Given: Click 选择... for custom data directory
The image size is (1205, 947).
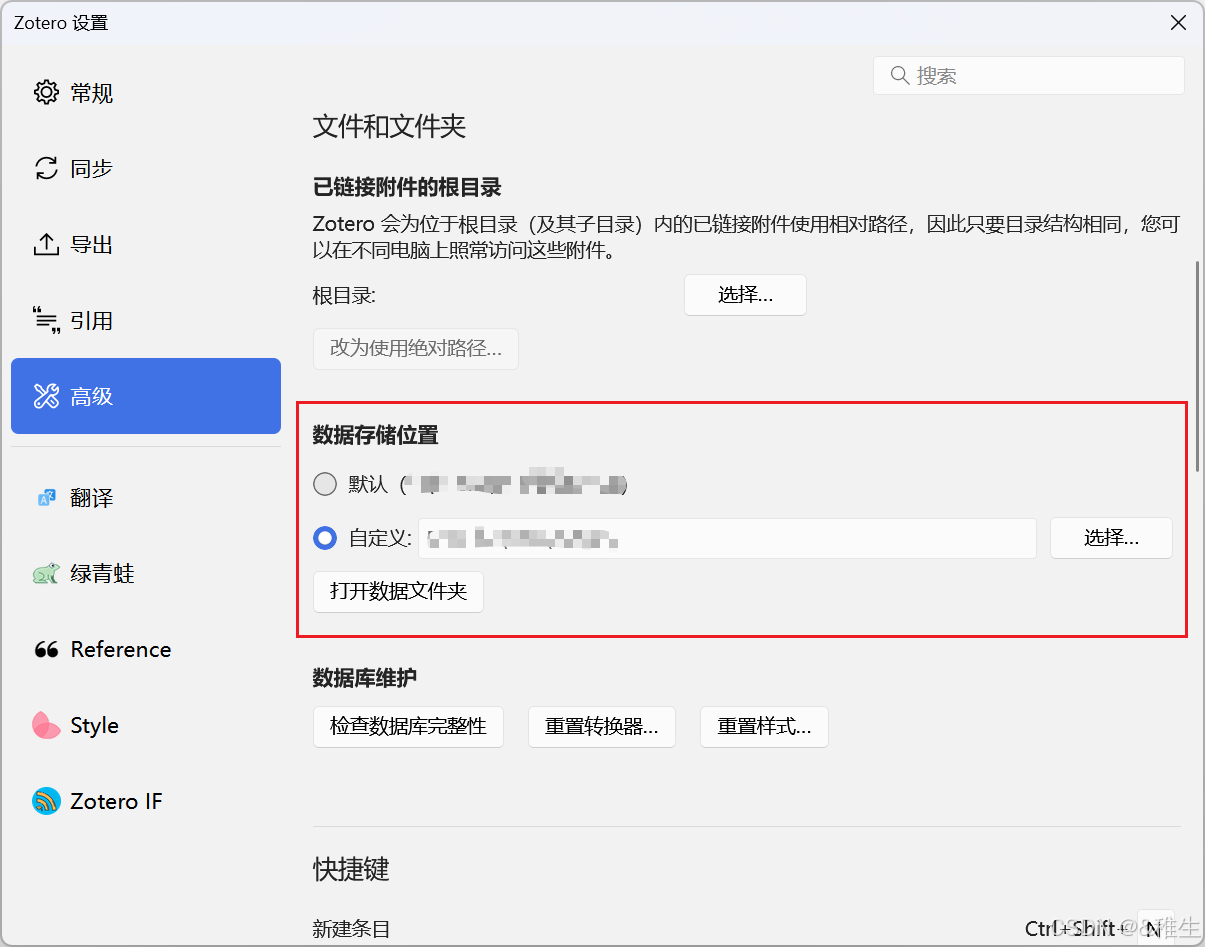Looking at the screenshot, I should [1111, 538].
